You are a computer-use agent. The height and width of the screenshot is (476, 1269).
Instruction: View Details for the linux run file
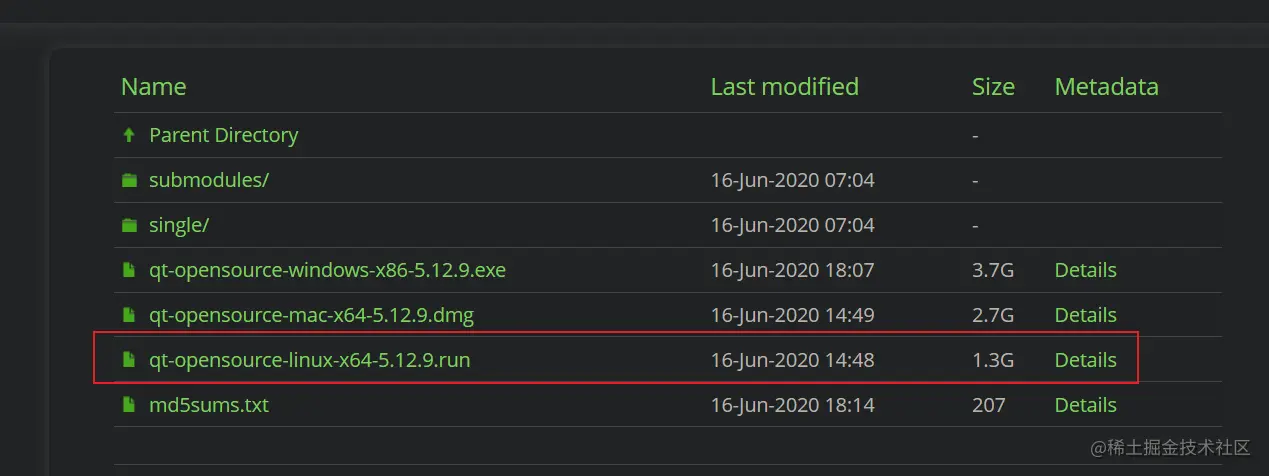[x=1085, y=360]
